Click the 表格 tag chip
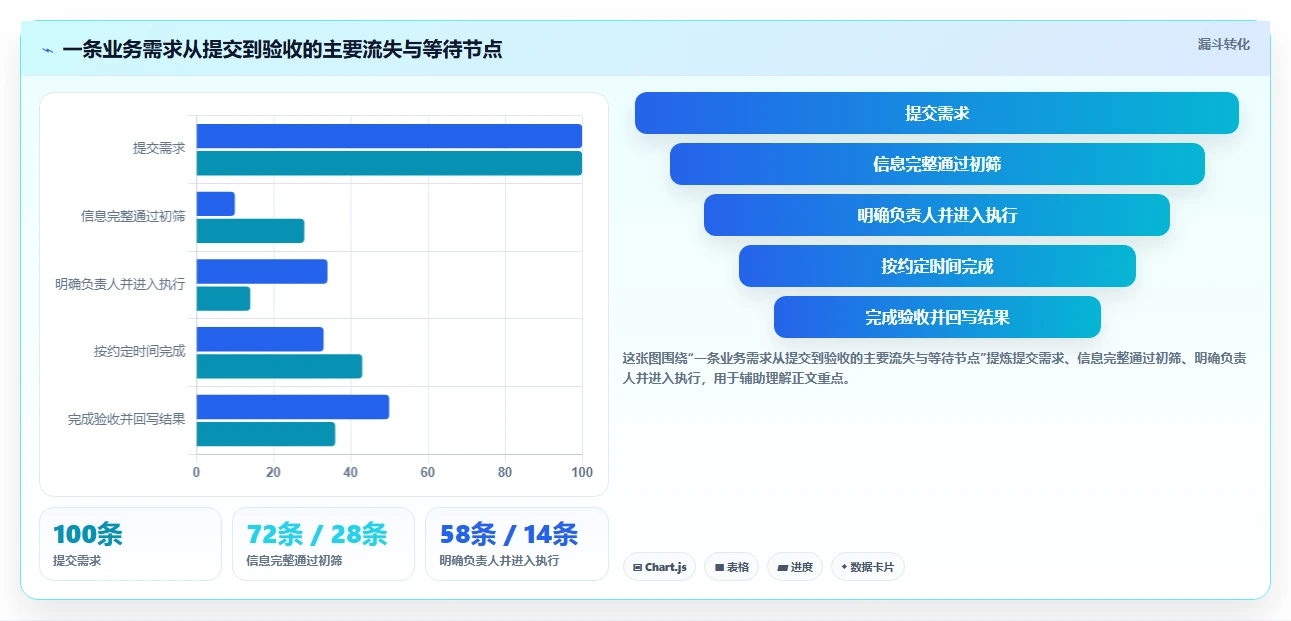1291x621 pixels. click(x=731, y=567)
